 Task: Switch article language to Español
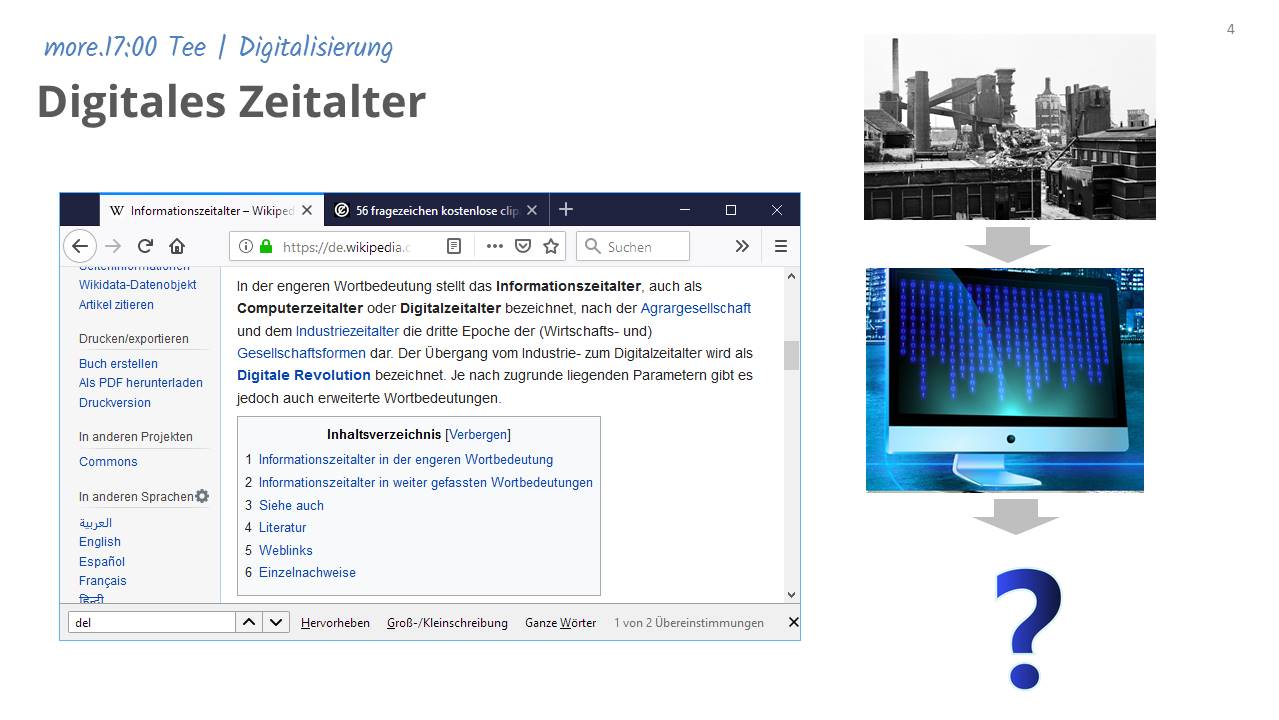[x=102, y=562]
